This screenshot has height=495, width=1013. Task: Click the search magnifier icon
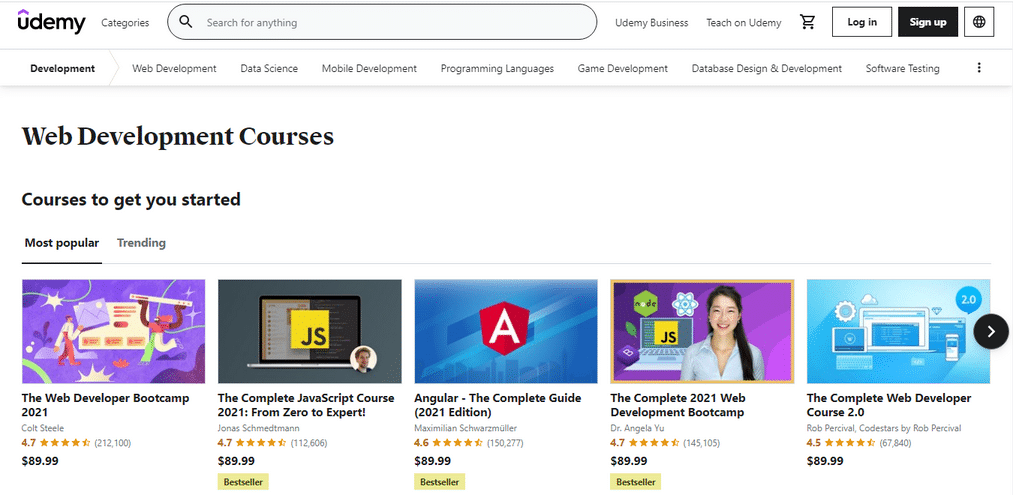pos(186,22)
